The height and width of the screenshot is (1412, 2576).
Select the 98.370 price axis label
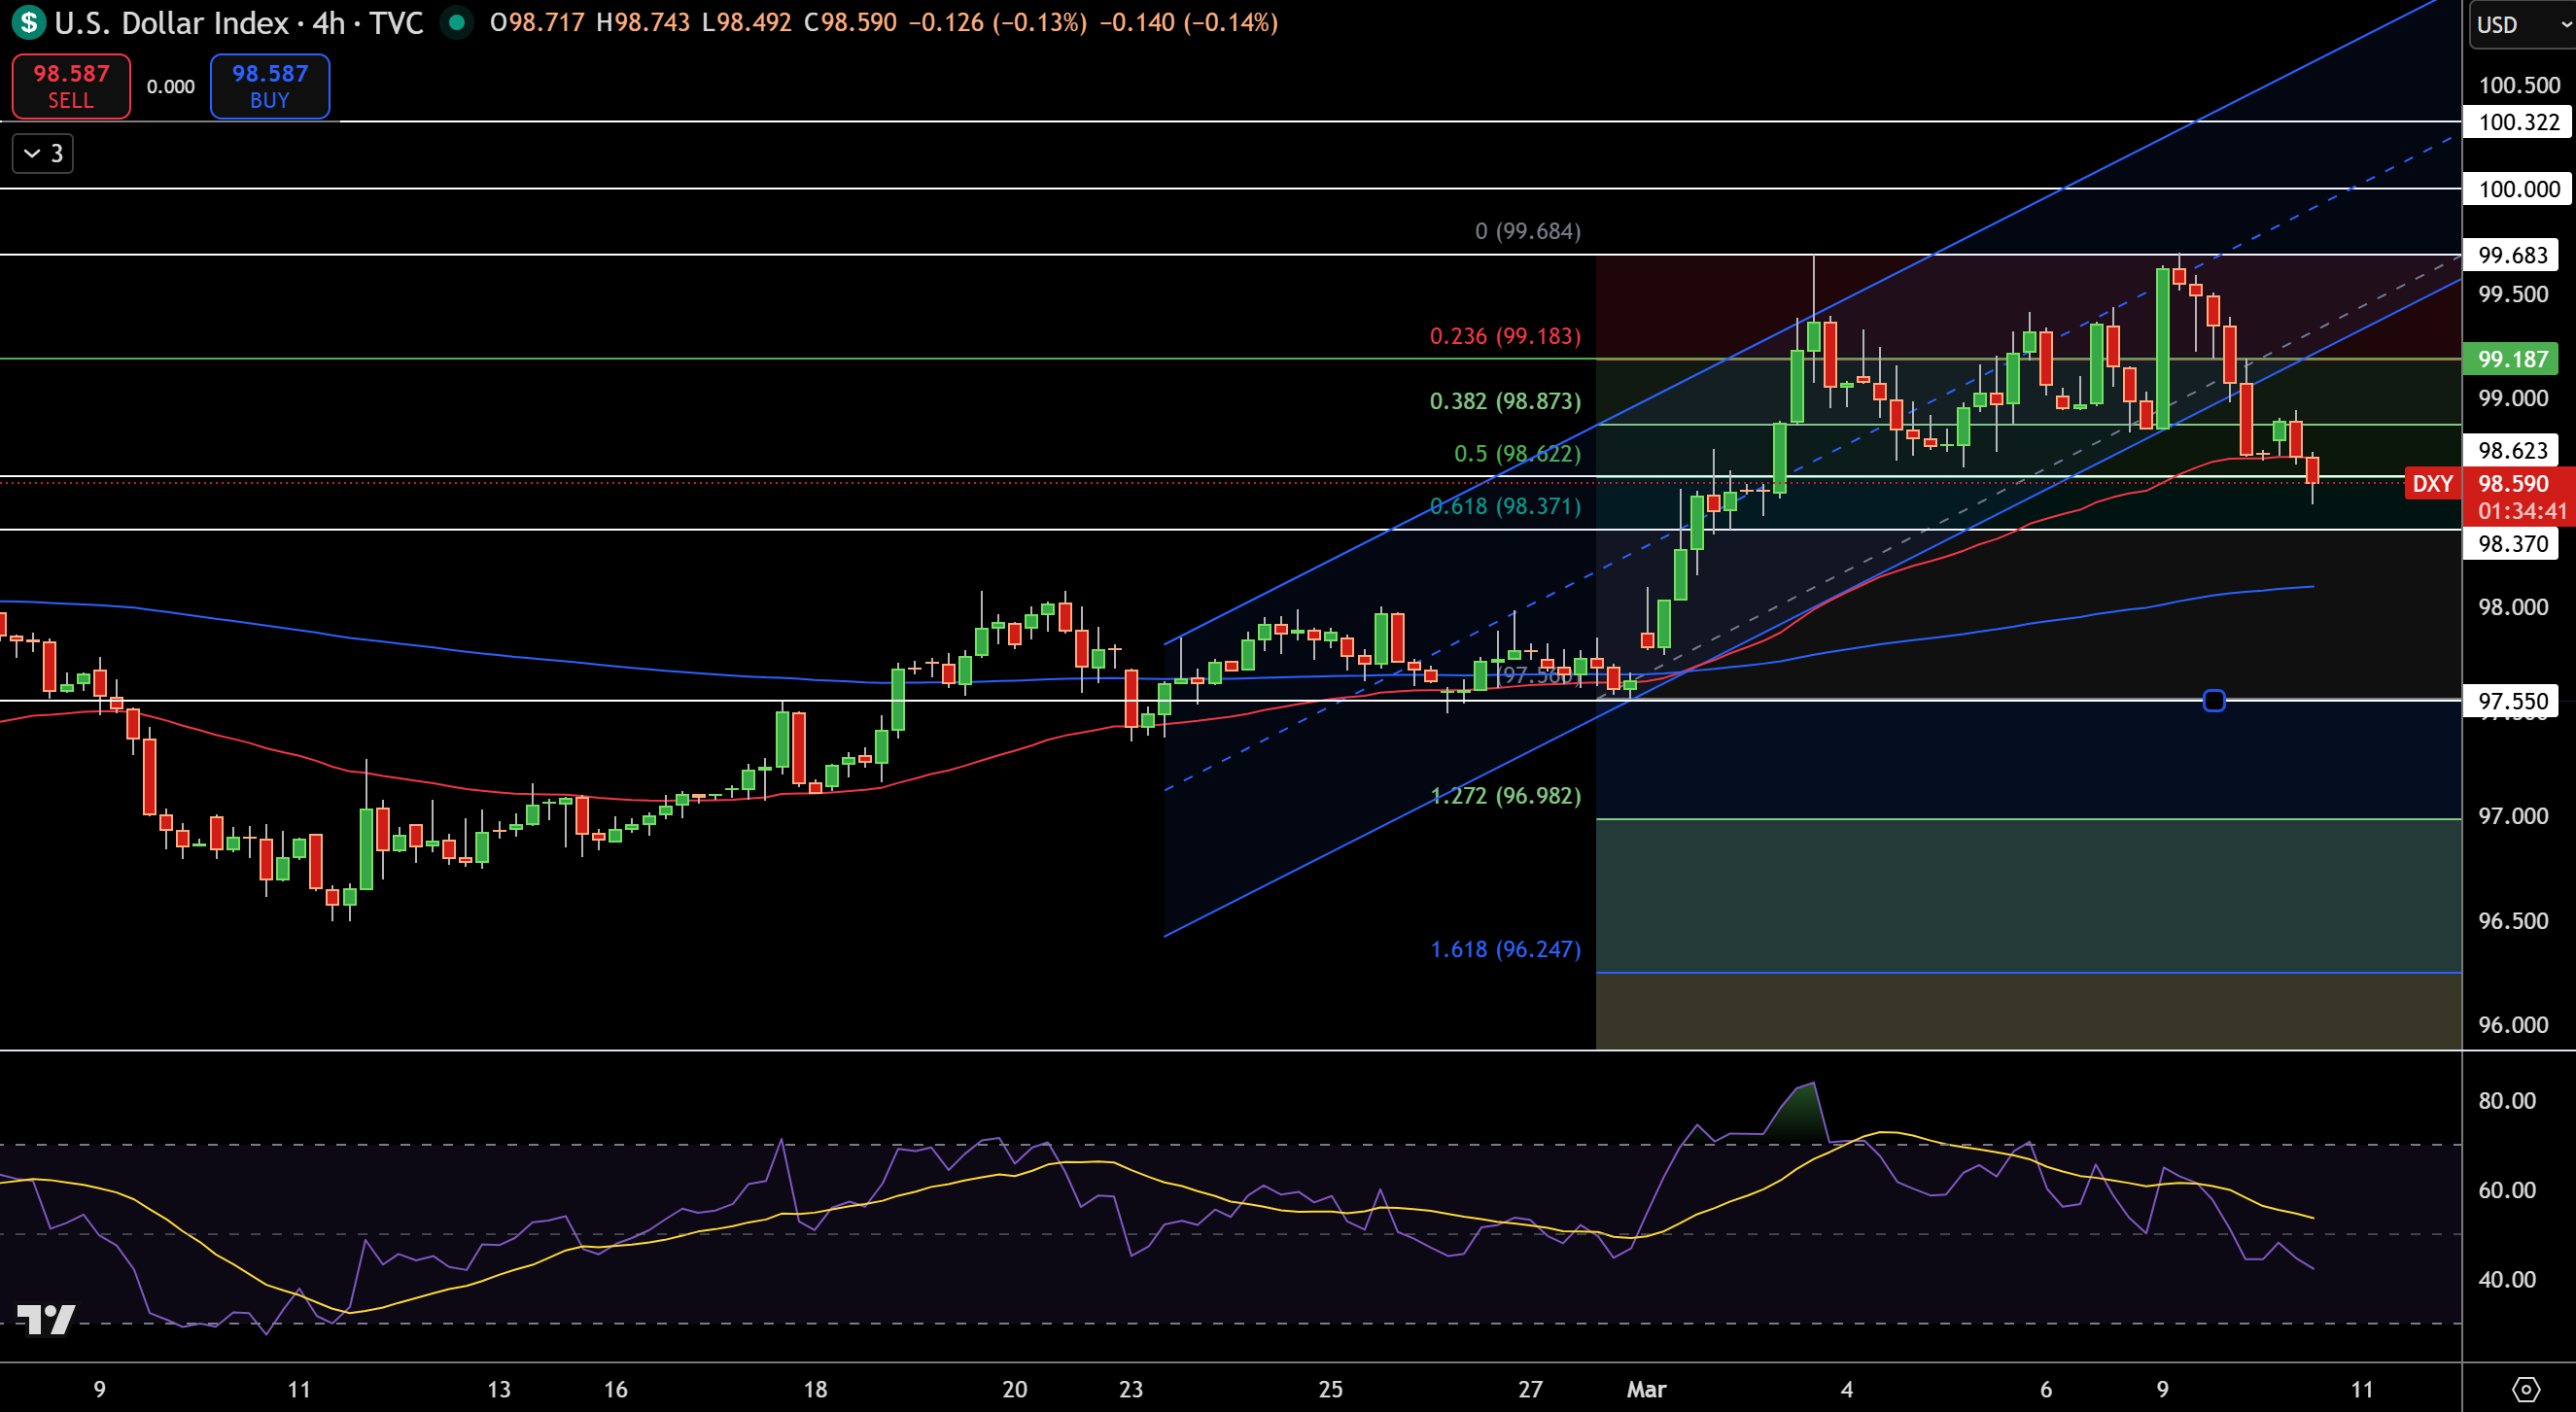[x=2512, y=543]
